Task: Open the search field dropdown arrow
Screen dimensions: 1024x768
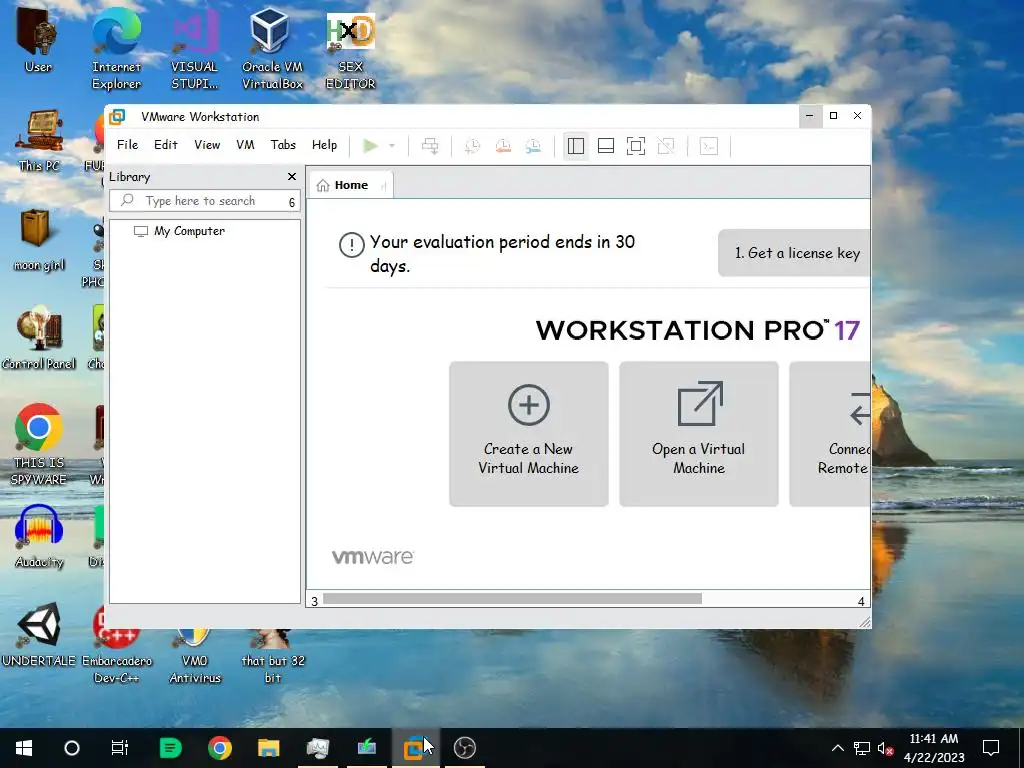Action: (x=292, y=202)
